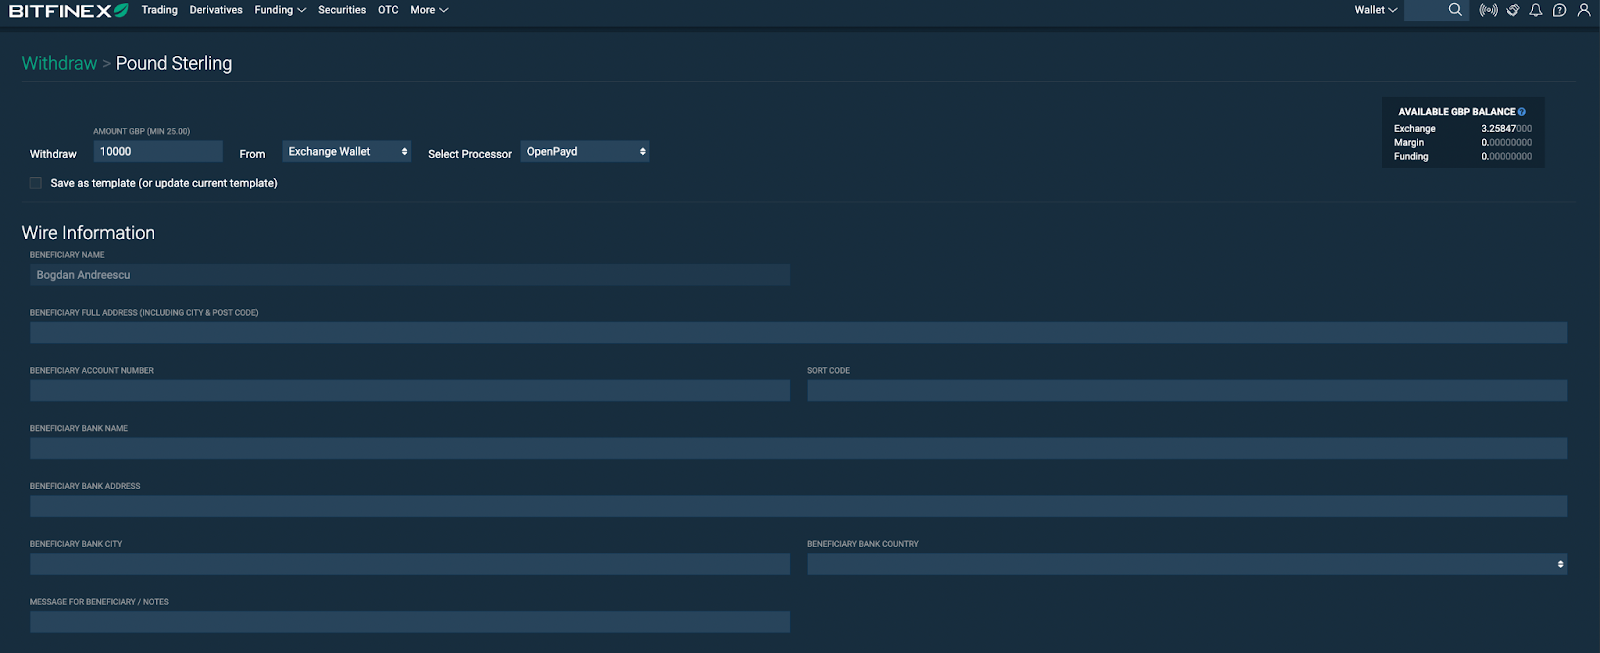This screenshot has height=653, width=1600.
Task: Open the help question mark icon
Action: click(x=1559, y=10)
